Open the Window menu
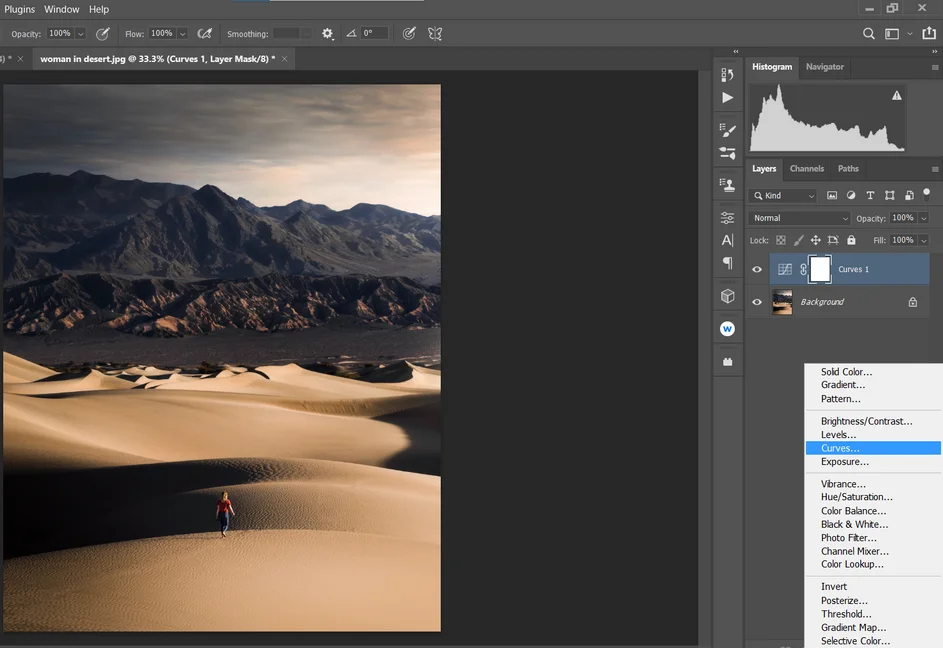943x648 pixels. (x=62, y=9)
